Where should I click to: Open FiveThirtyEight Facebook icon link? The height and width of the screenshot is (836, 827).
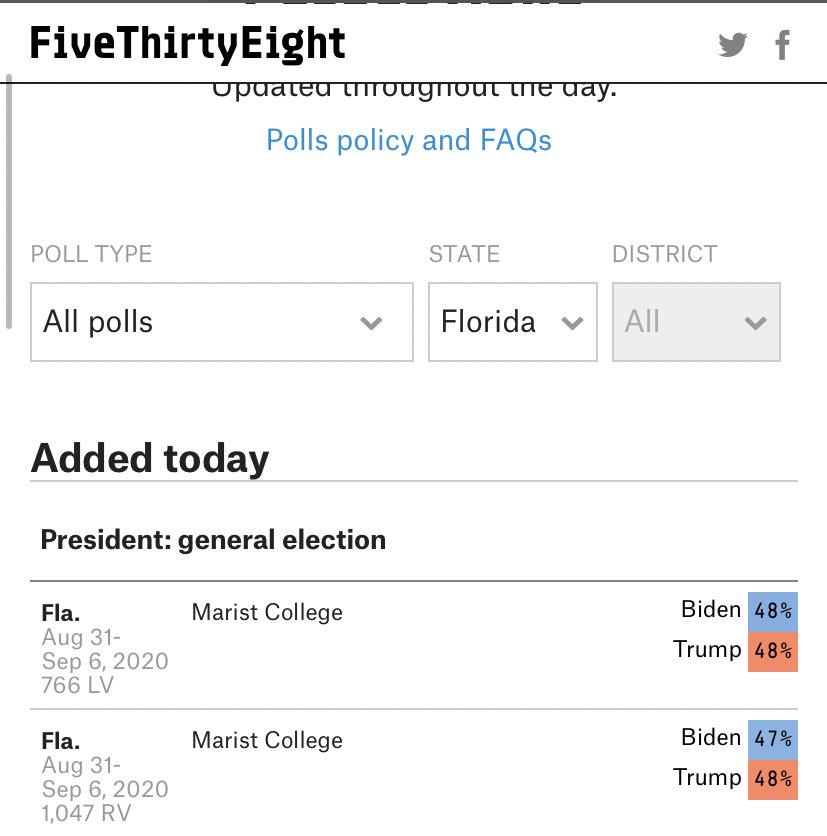click(x=783, y=45)
